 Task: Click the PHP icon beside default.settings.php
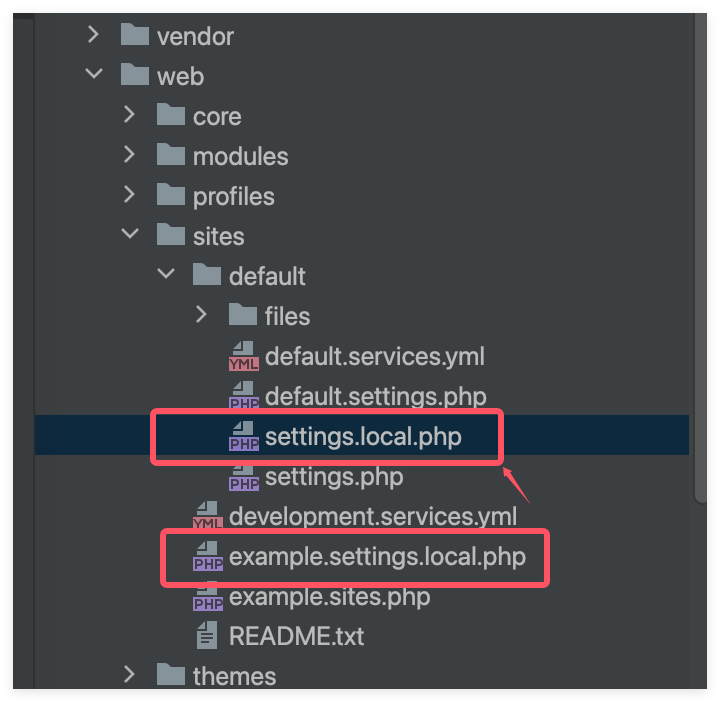pyautogui.click(x=244, y=397)
